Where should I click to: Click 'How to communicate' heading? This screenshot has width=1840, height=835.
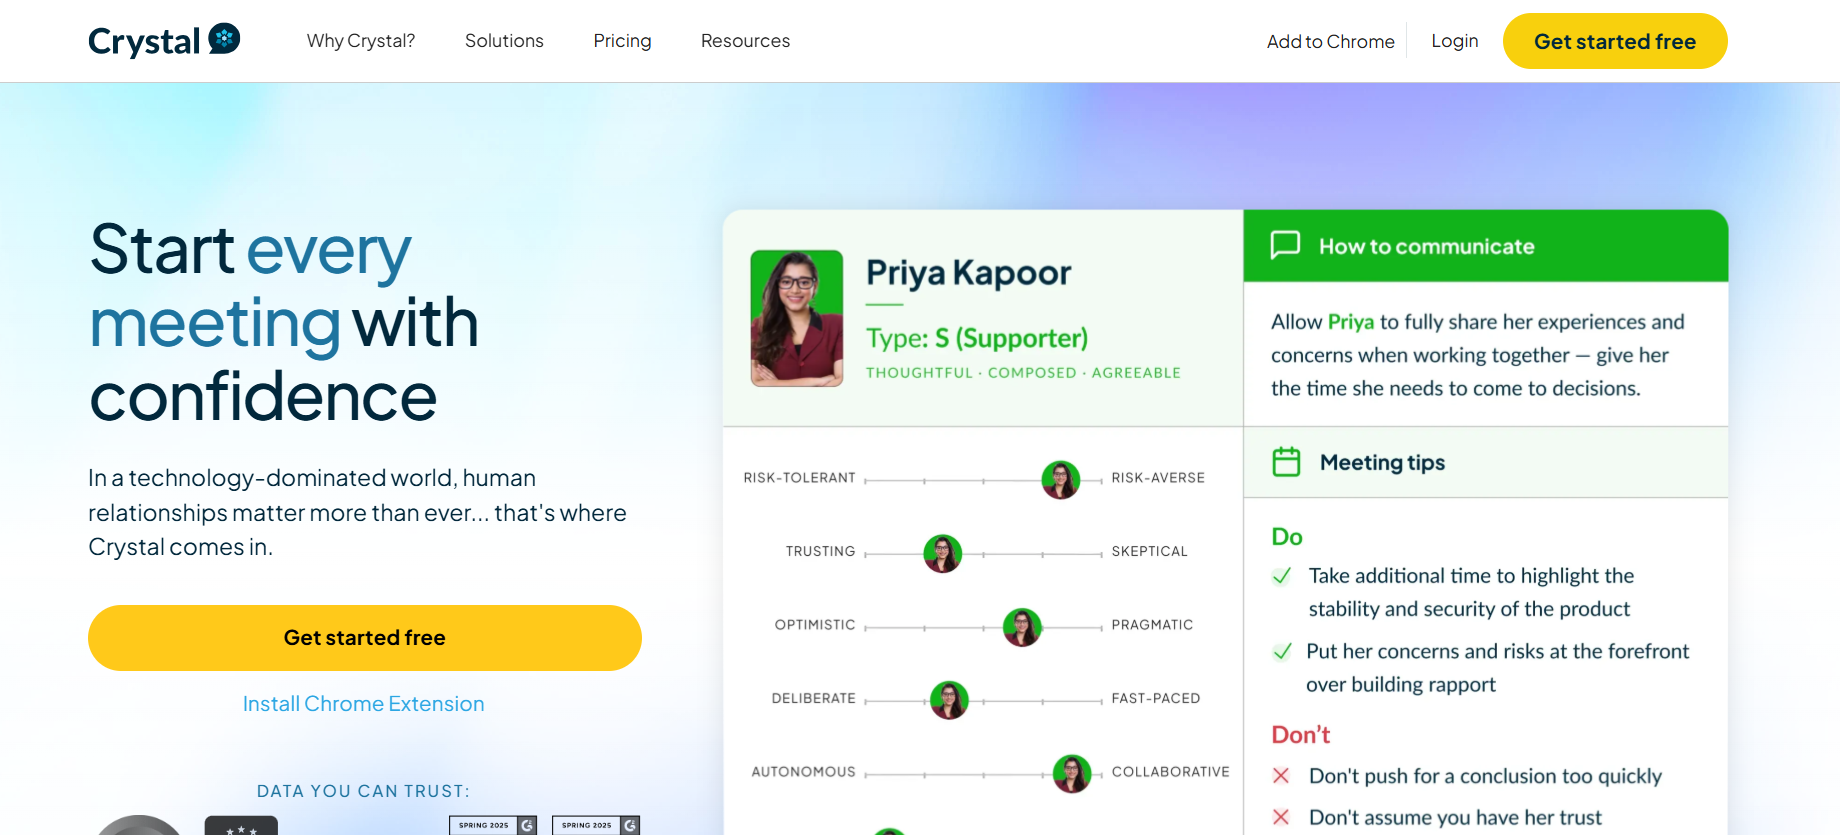pyautogui.click(x=1426, y=246)
